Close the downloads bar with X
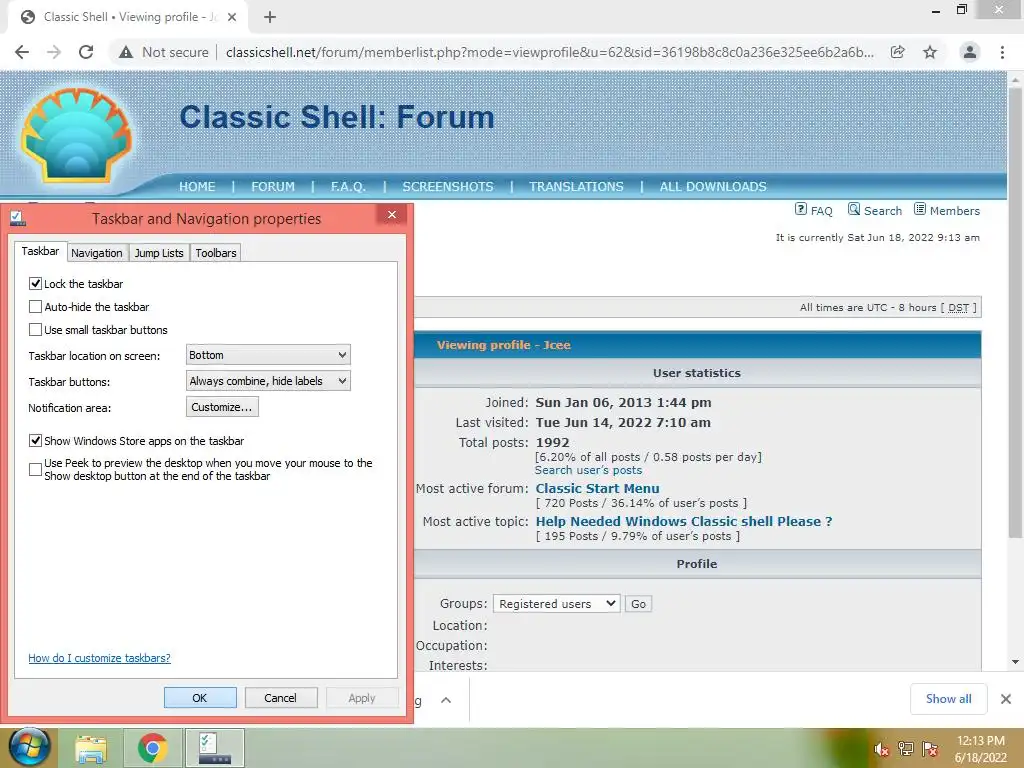The height and width of the screenshot is (768, 1024). point(1006,699)
